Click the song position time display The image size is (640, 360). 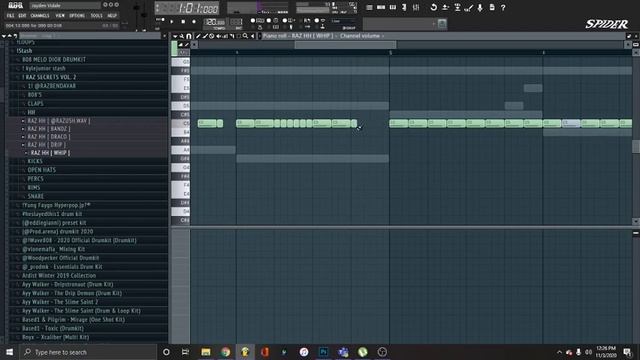tap(187, 8)
